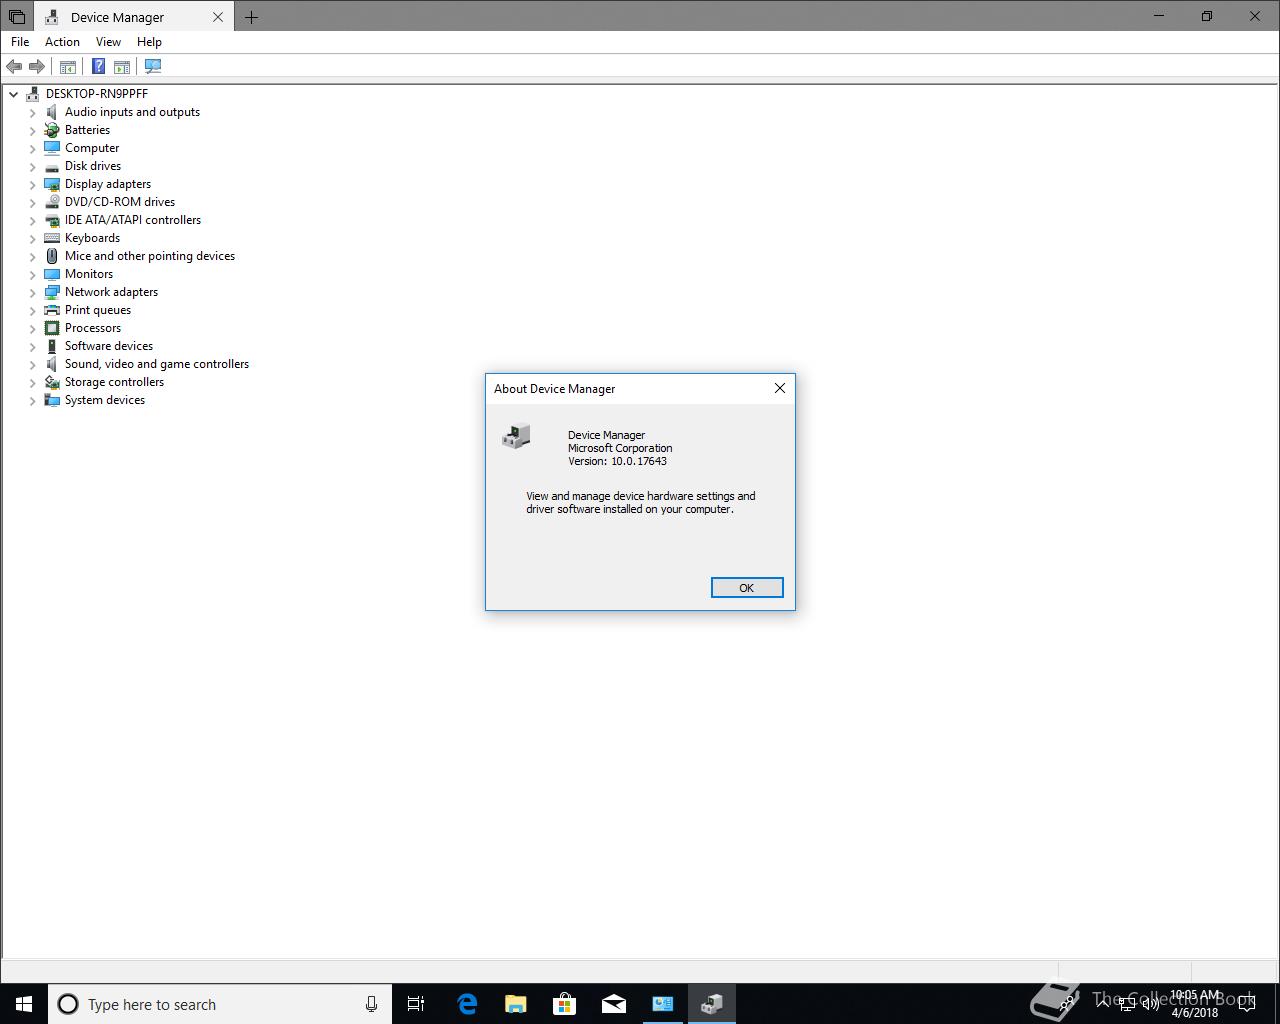Click the Cortana microphone icon

(x=371, y=1004)
